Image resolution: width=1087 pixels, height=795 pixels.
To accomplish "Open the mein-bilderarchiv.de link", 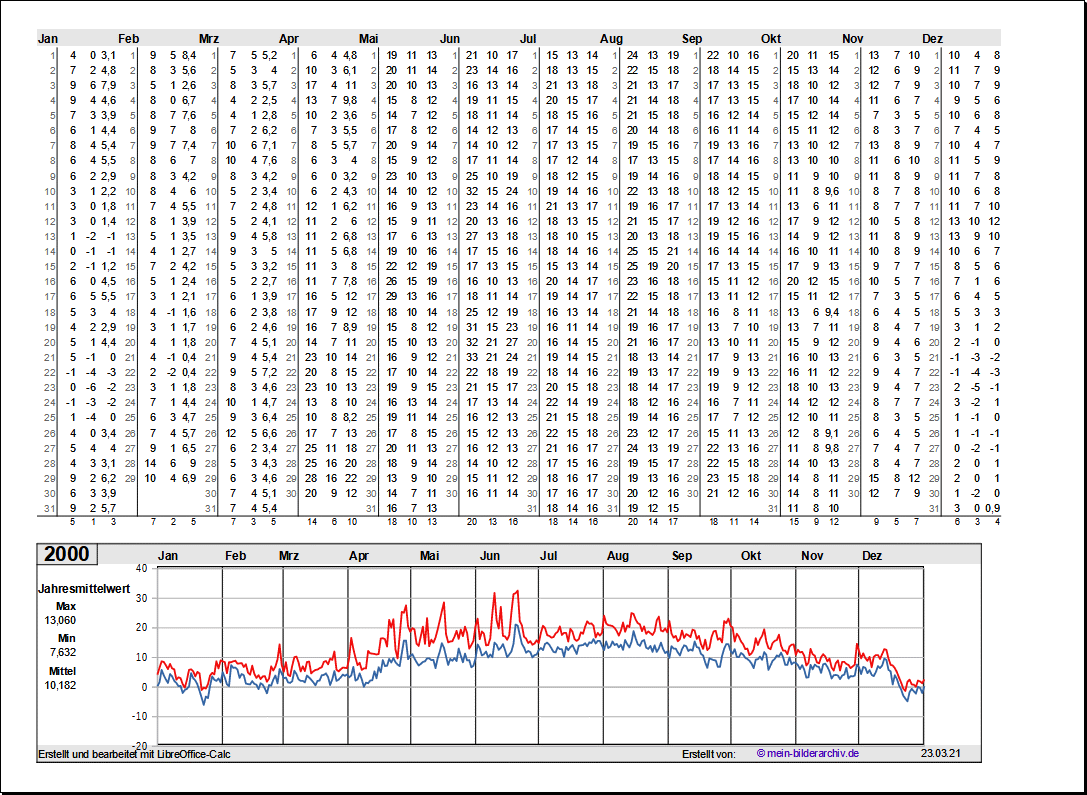I will pos(808,754).
